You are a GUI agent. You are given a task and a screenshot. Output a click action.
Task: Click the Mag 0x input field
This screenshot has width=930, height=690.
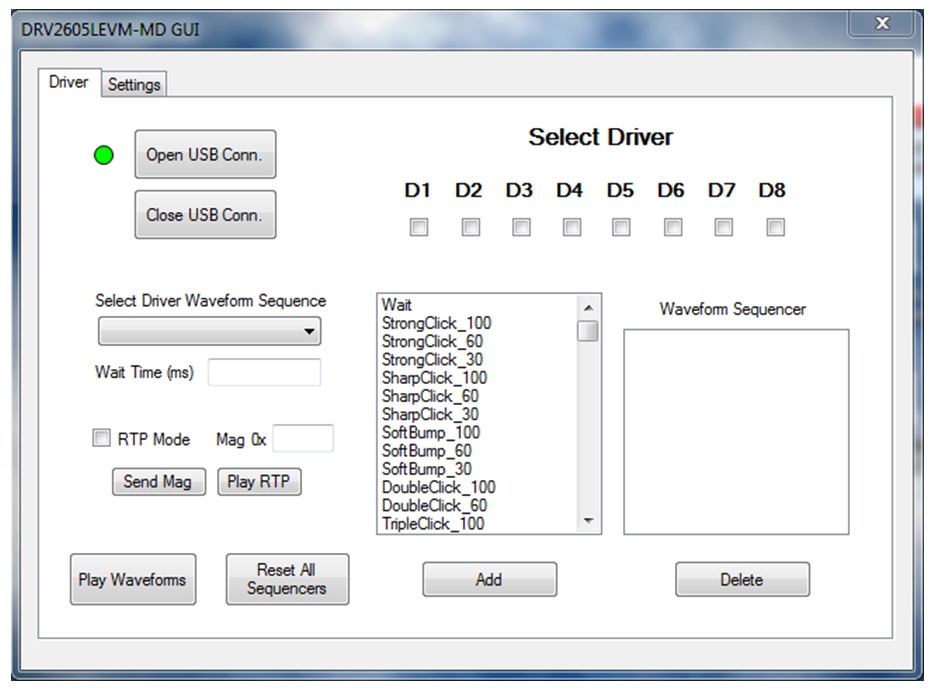click(x=303, y=438)
